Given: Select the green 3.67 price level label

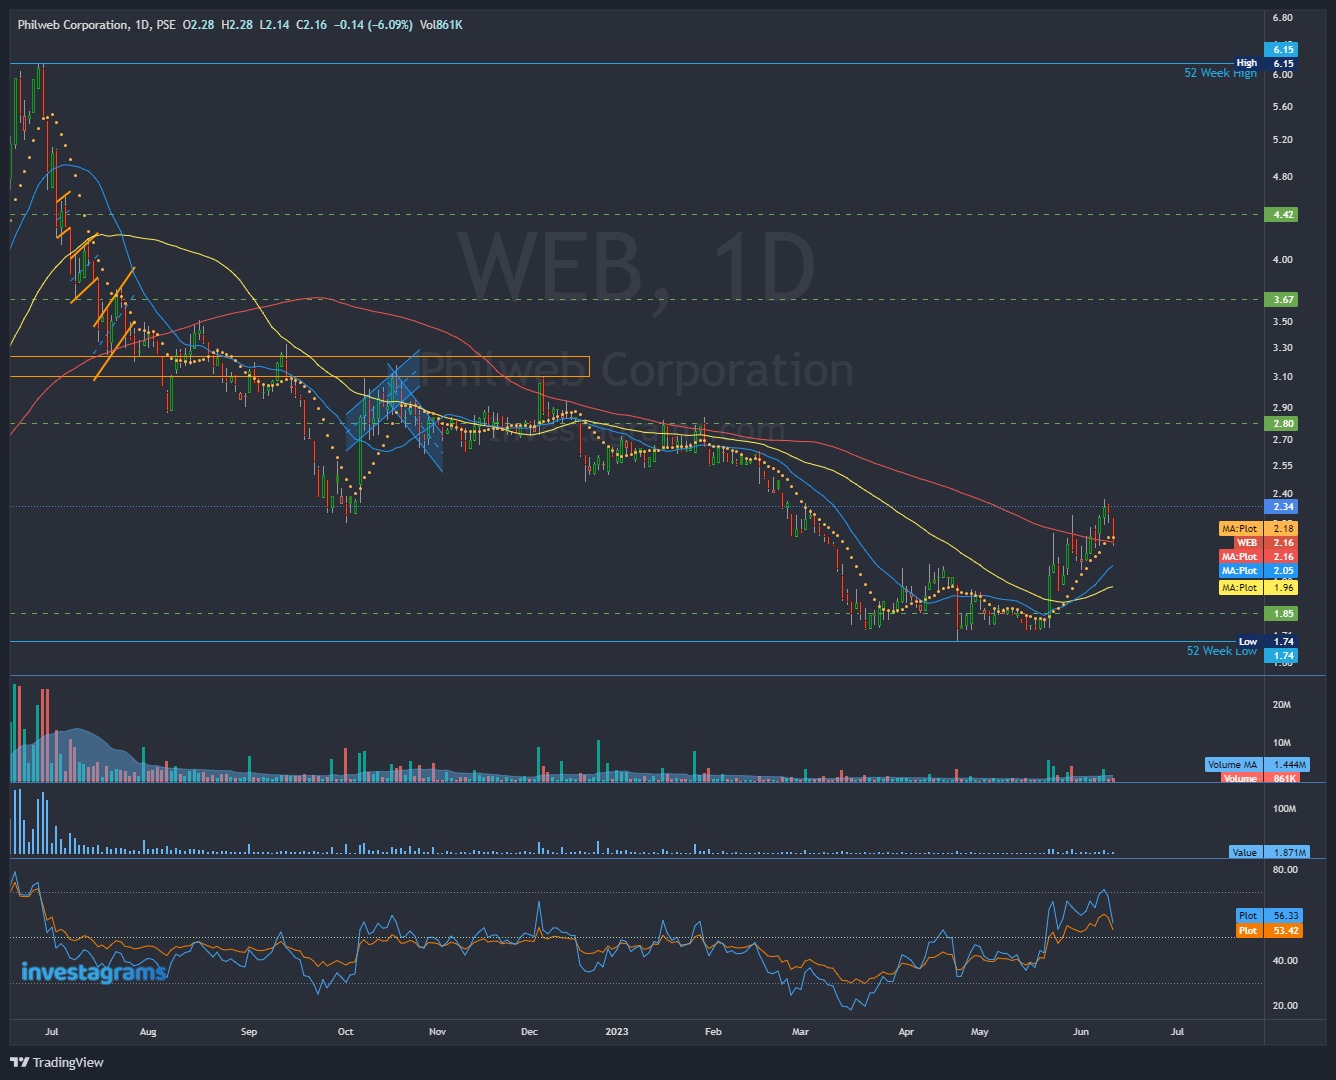Looking at the screenshot, I should [1283, 299].
